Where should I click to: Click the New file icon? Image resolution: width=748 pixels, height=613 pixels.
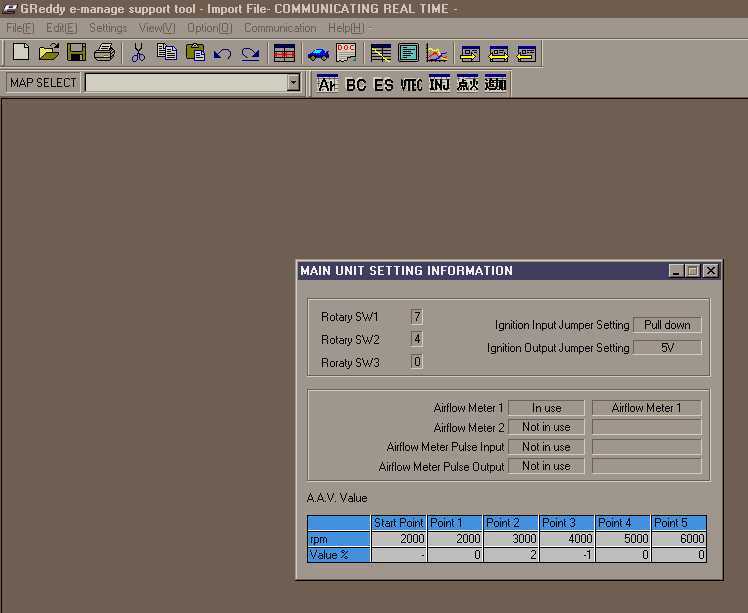coord(21,52)
